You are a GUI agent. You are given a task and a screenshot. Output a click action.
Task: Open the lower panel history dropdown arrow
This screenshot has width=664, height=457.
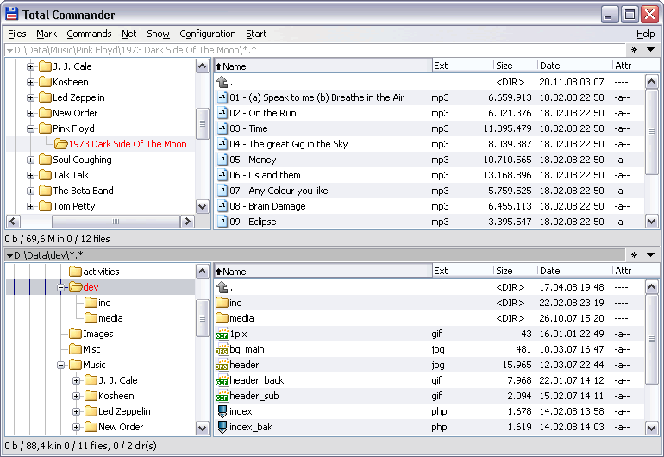click(651, 255)
